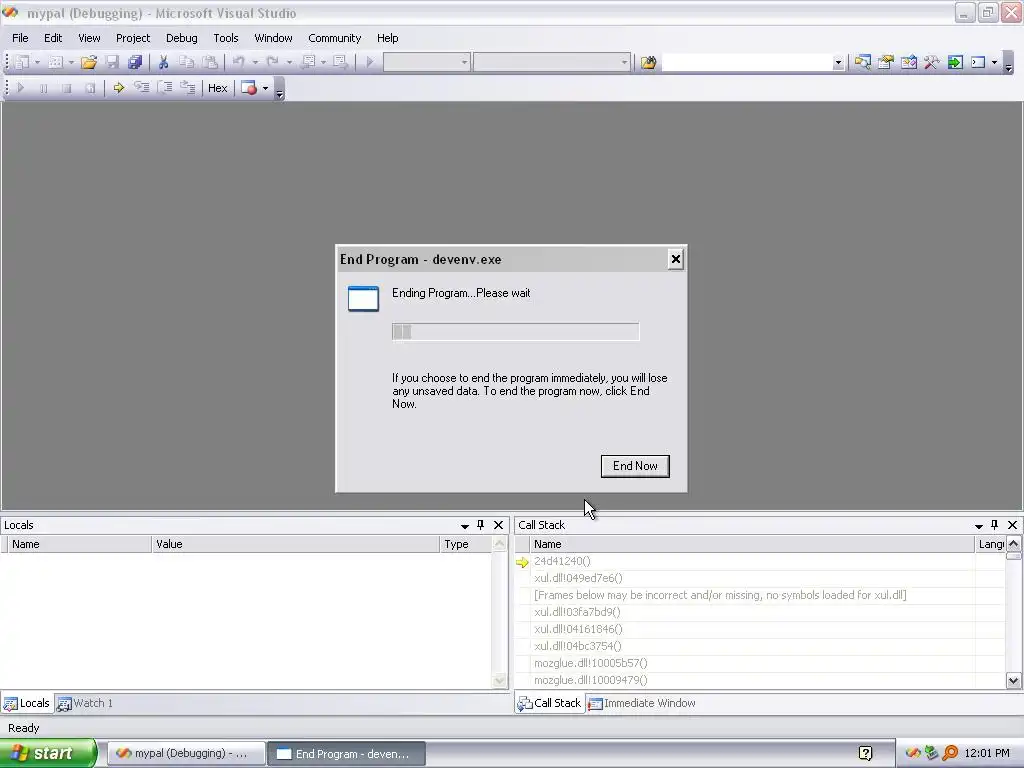Screen dimensions: 1024x768
Task: Click the Save floppy icon
Action: coord(112,62)
